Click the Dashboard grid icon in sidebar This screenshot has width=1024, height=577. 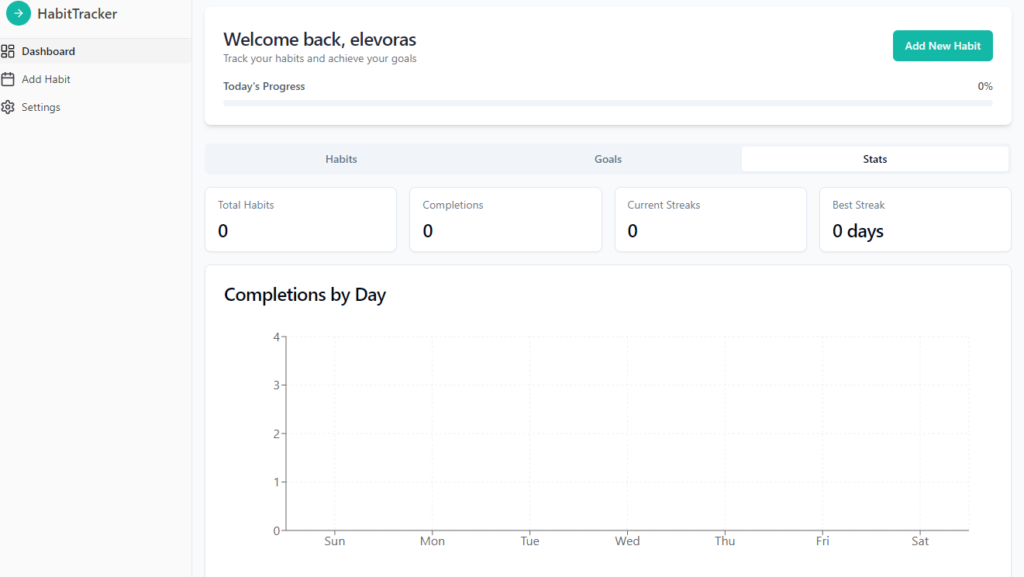[x=8, y=51]
